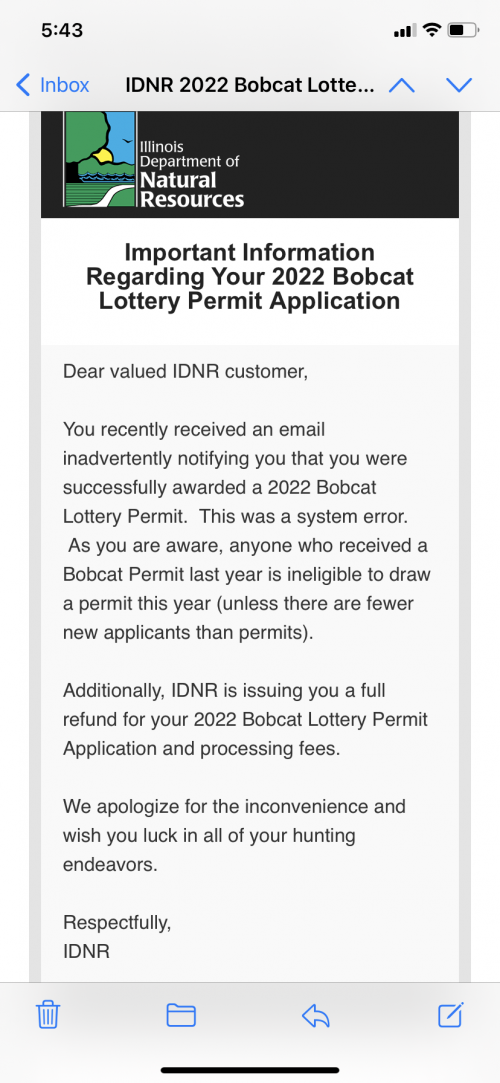
Task: Tap the Respectfully IDNR signature
Action: [117, 937]
